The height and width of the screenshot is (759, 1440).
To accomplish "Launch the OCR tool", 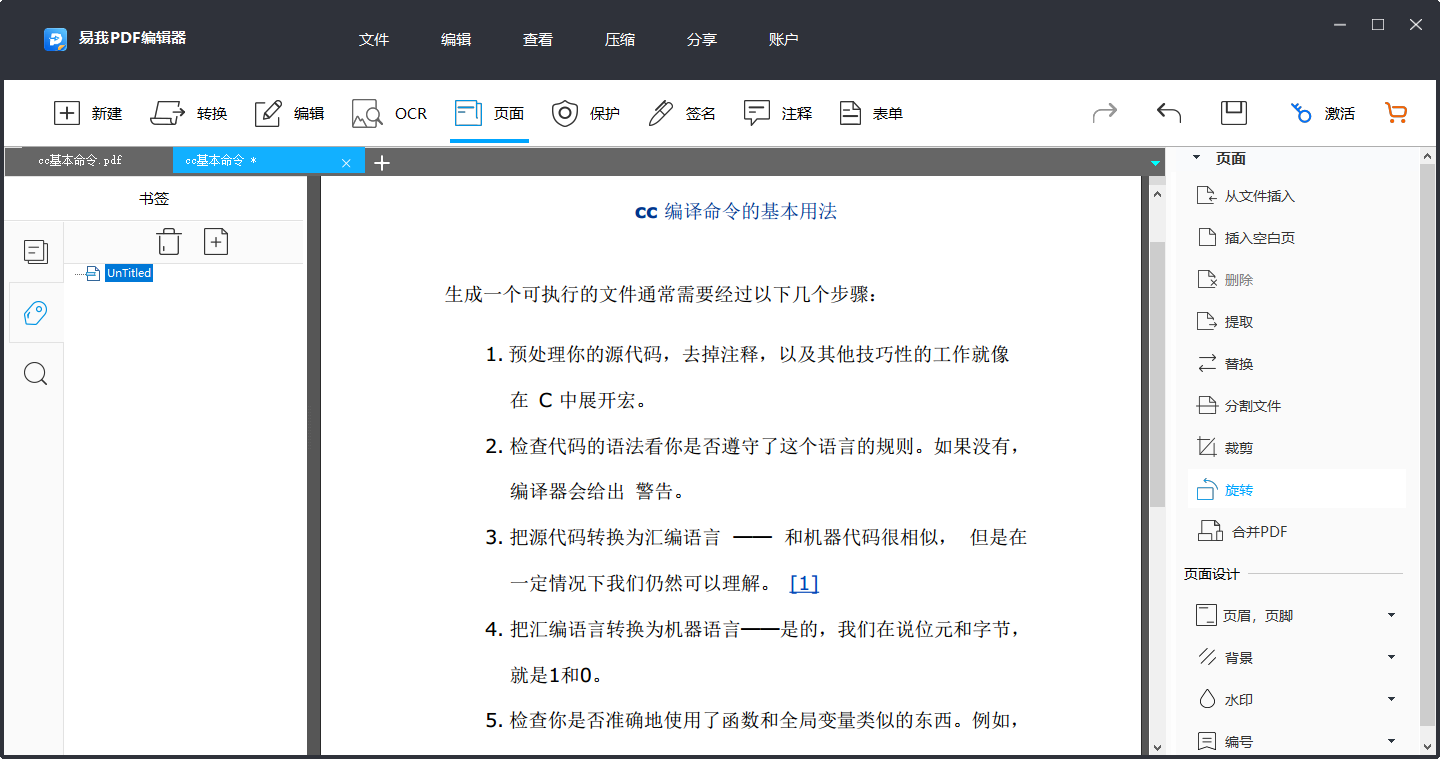I will (x=389, y=113).
